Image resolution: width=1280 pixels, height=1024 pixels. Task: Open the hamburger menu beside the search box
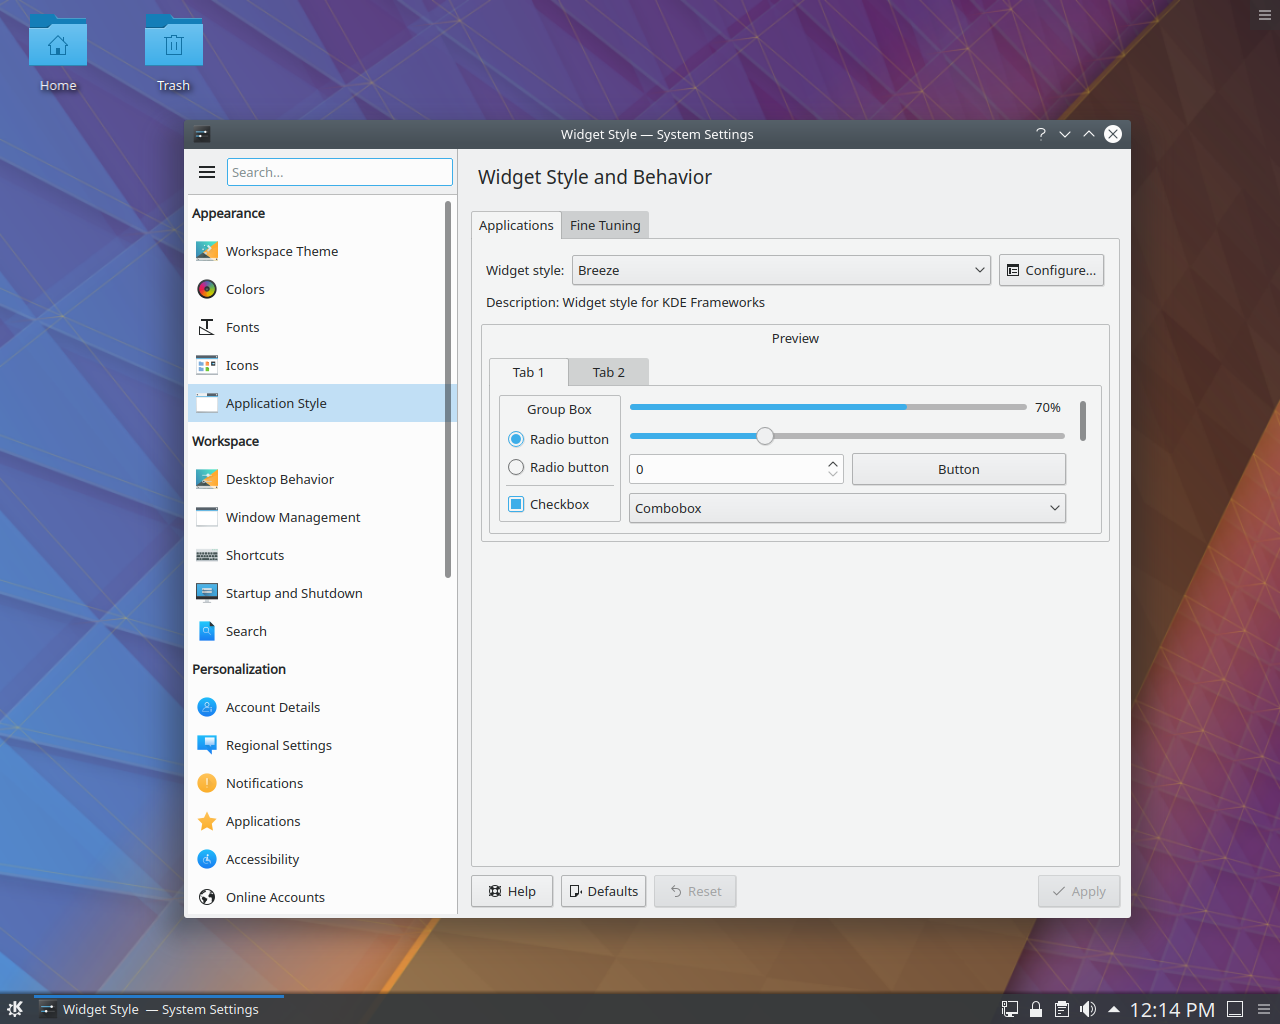[x=207, y=172]
